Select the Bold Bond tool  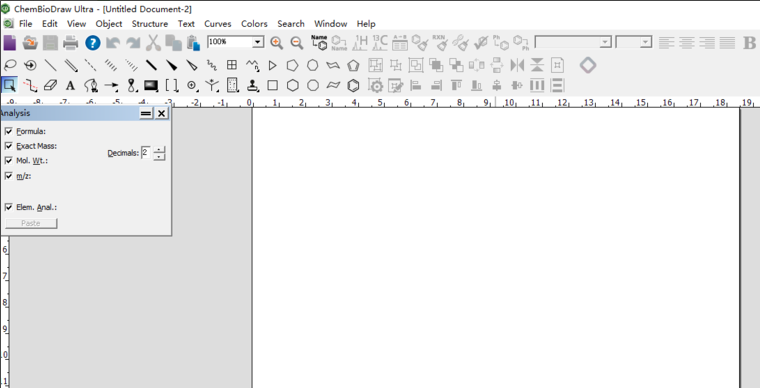pyautogui.click(x=151, y=65)
